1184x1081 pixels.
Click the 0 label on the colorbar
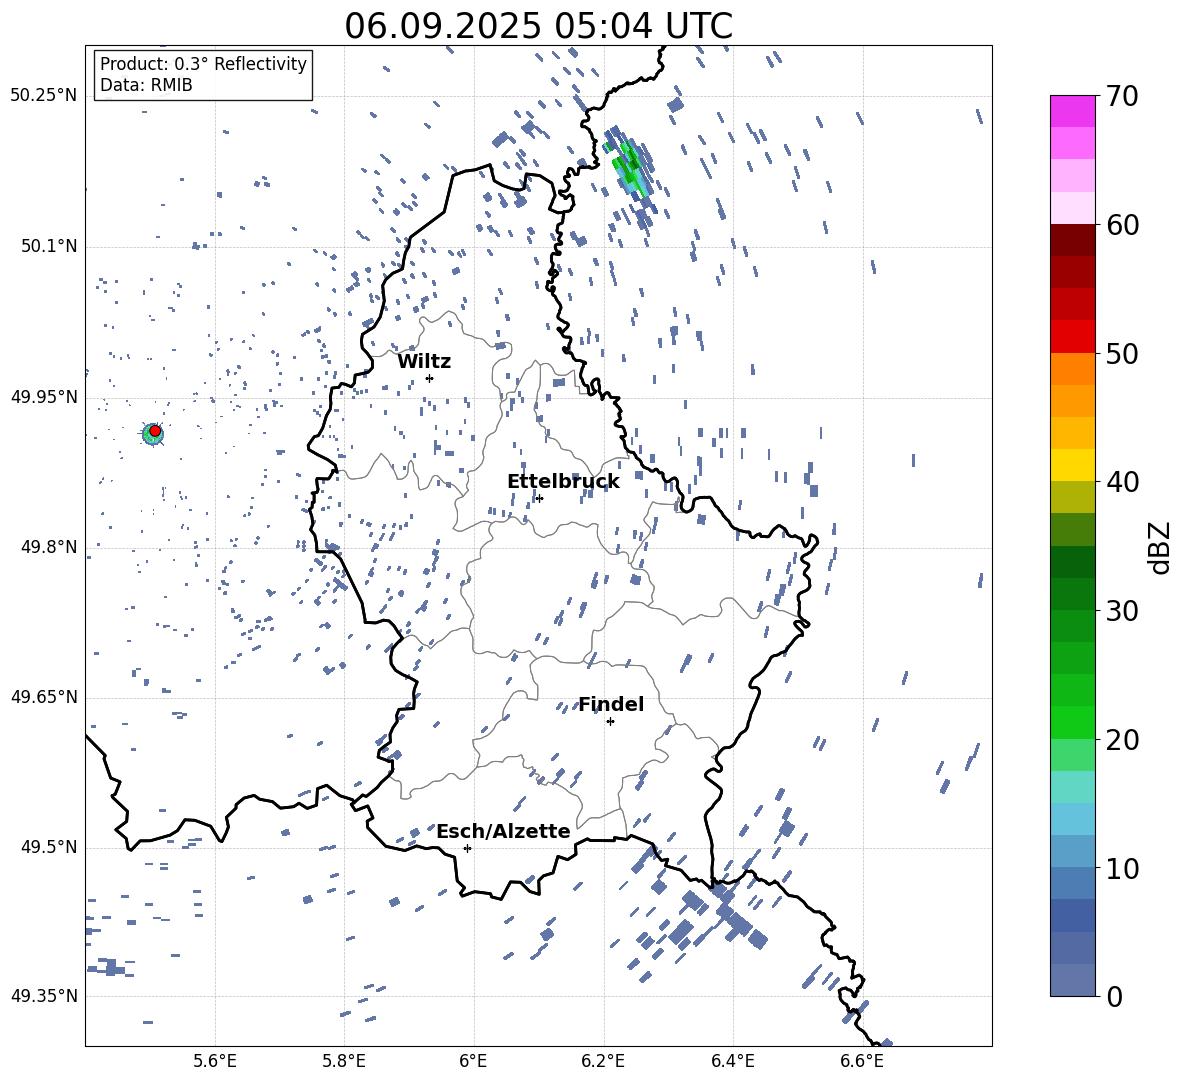(1113, 996)
